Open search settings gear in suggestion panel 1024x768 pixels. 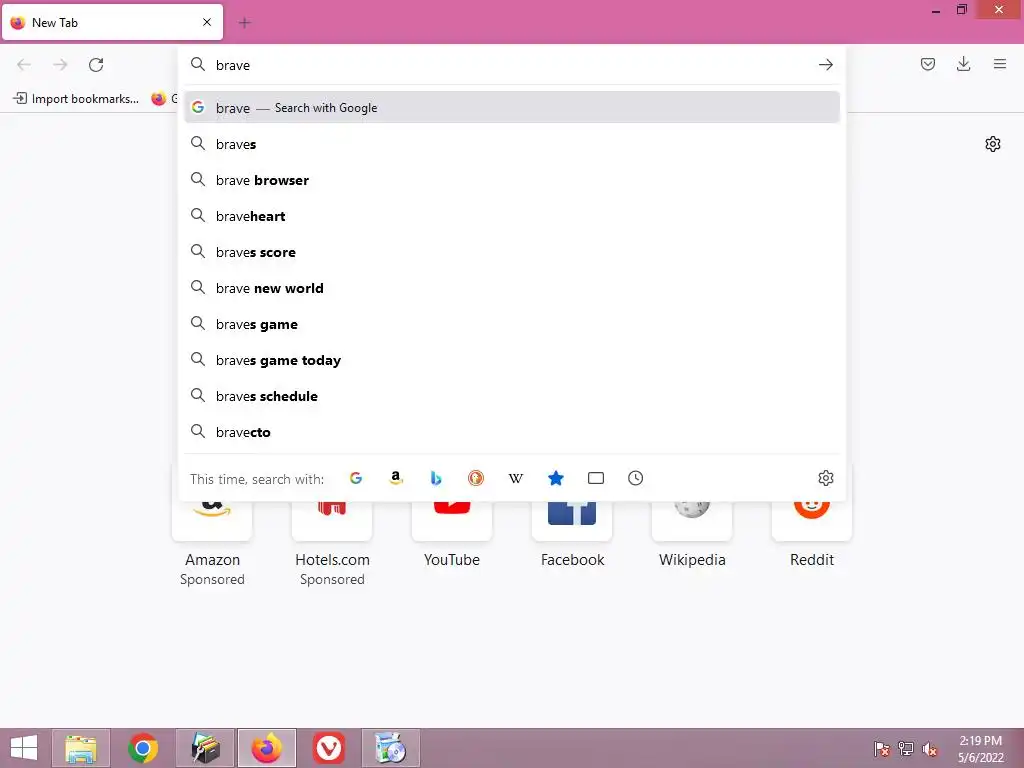pos(825,478)
